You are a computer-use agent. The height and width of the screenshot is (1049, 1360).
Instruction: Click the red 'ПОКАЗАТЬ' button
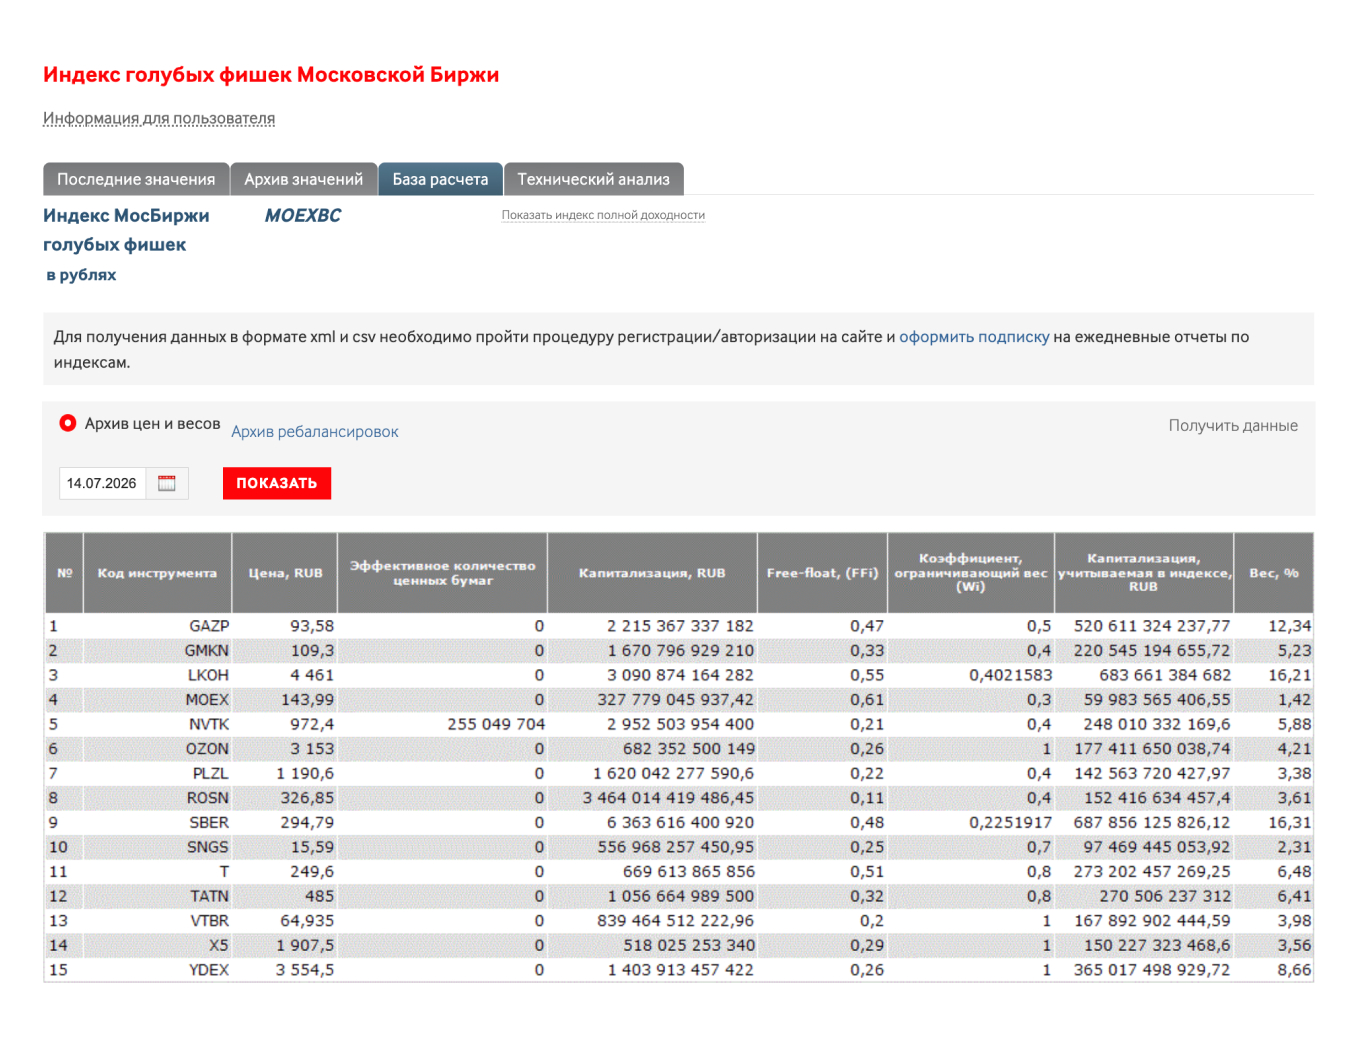pos(277,483)
